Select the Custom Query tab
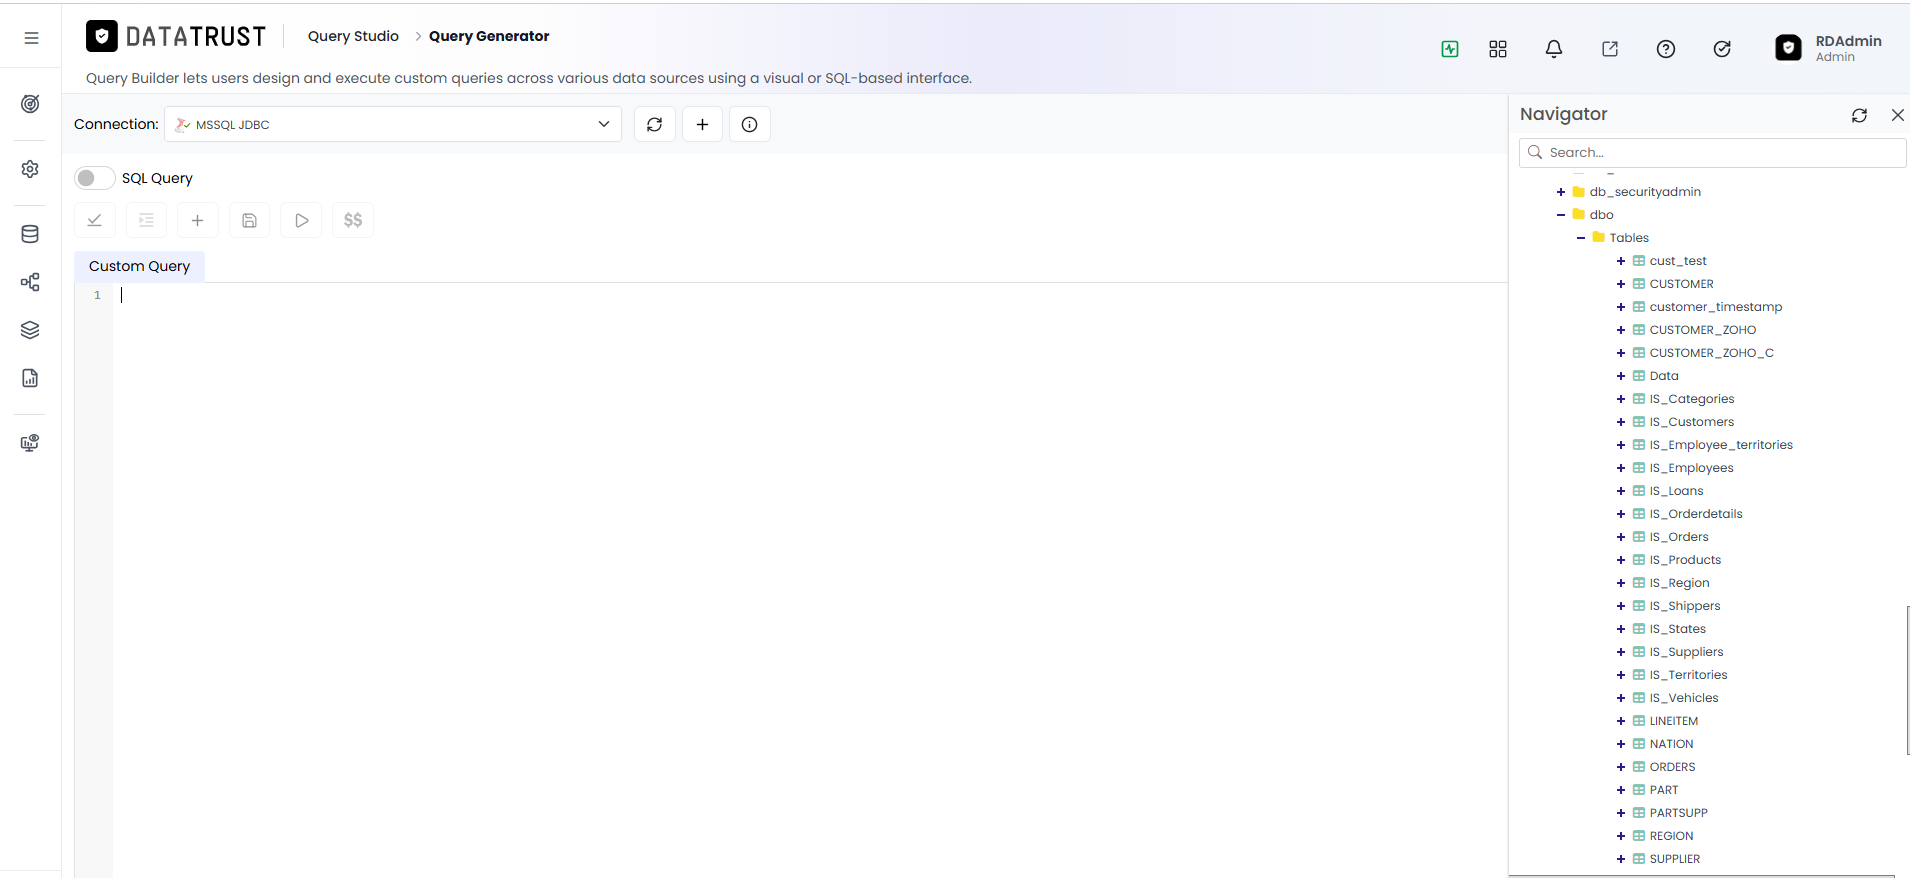Viewport: 1910px width, 878px height. [139, 266]
